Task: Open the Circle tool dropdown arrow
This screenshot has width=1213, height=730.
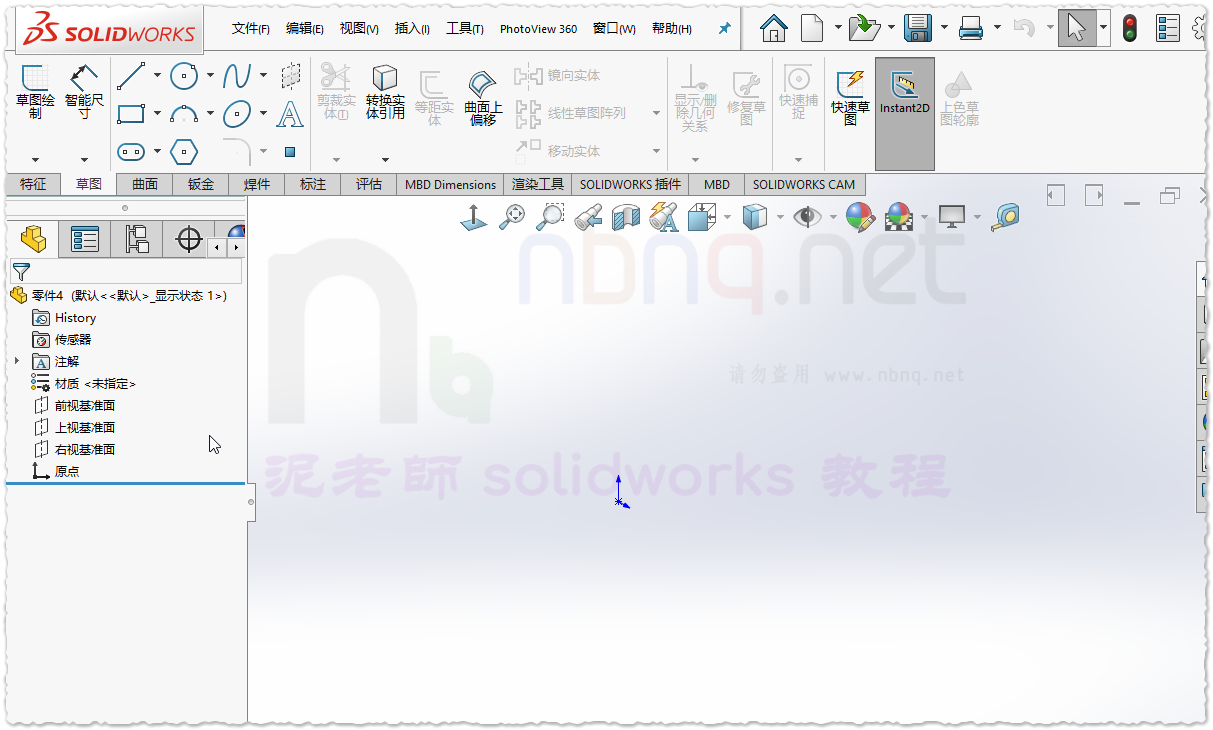Action: [x=210, y=75]
